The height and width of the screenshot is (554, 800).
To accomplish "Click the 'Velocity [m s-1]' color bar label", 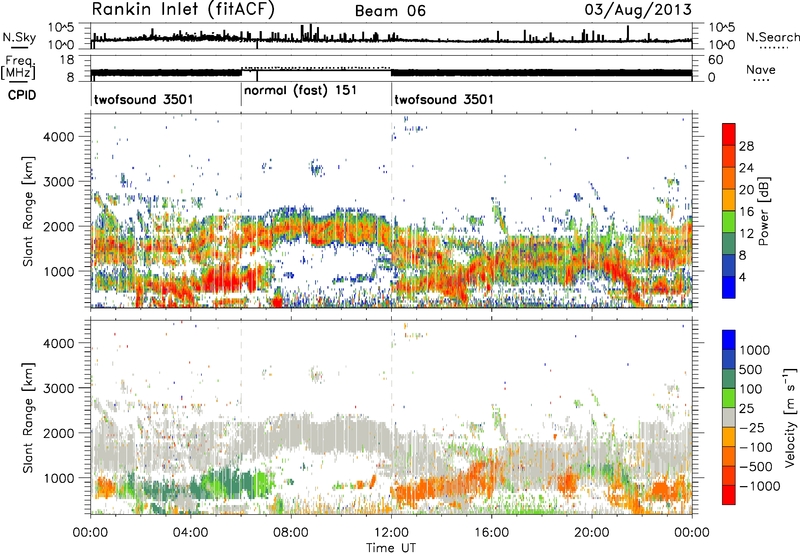I will (790, 417).
